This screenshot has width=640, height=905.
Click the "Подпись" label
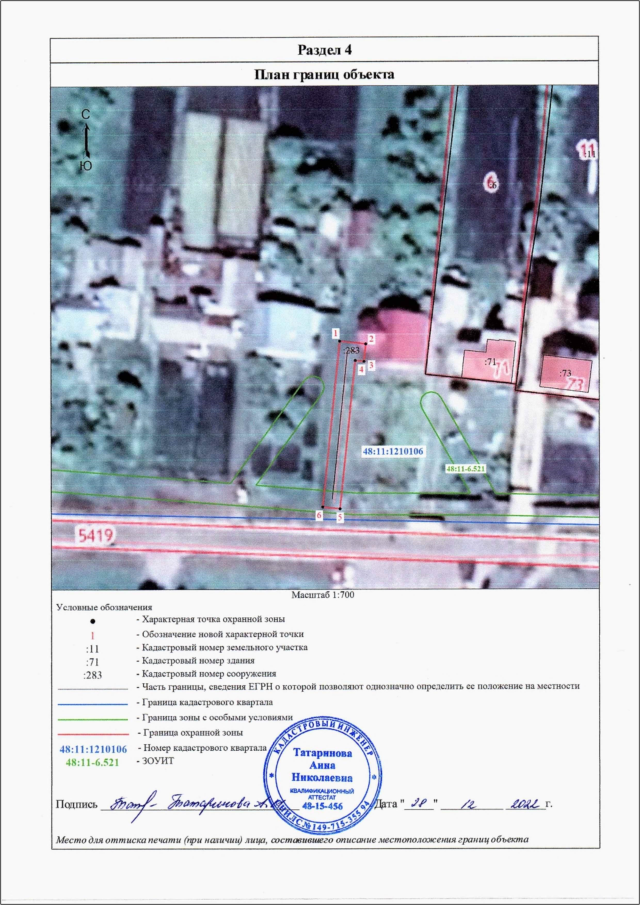pos(76,805)
